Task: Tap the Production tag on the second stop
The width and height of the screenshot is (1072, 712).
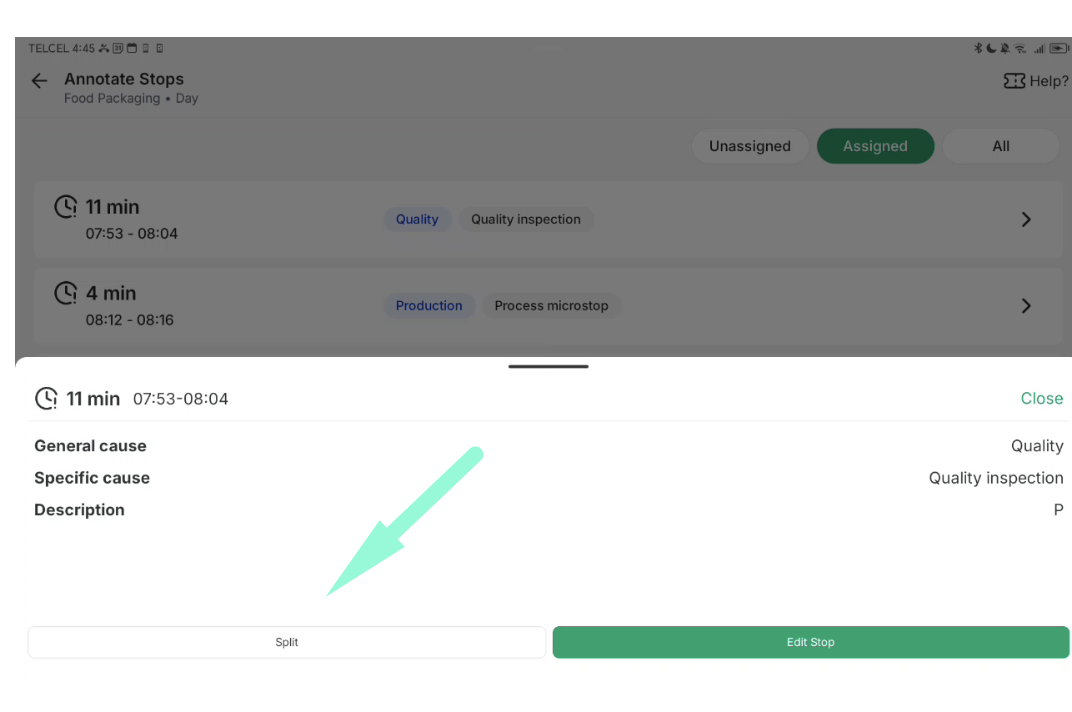Action: [429, 306]
